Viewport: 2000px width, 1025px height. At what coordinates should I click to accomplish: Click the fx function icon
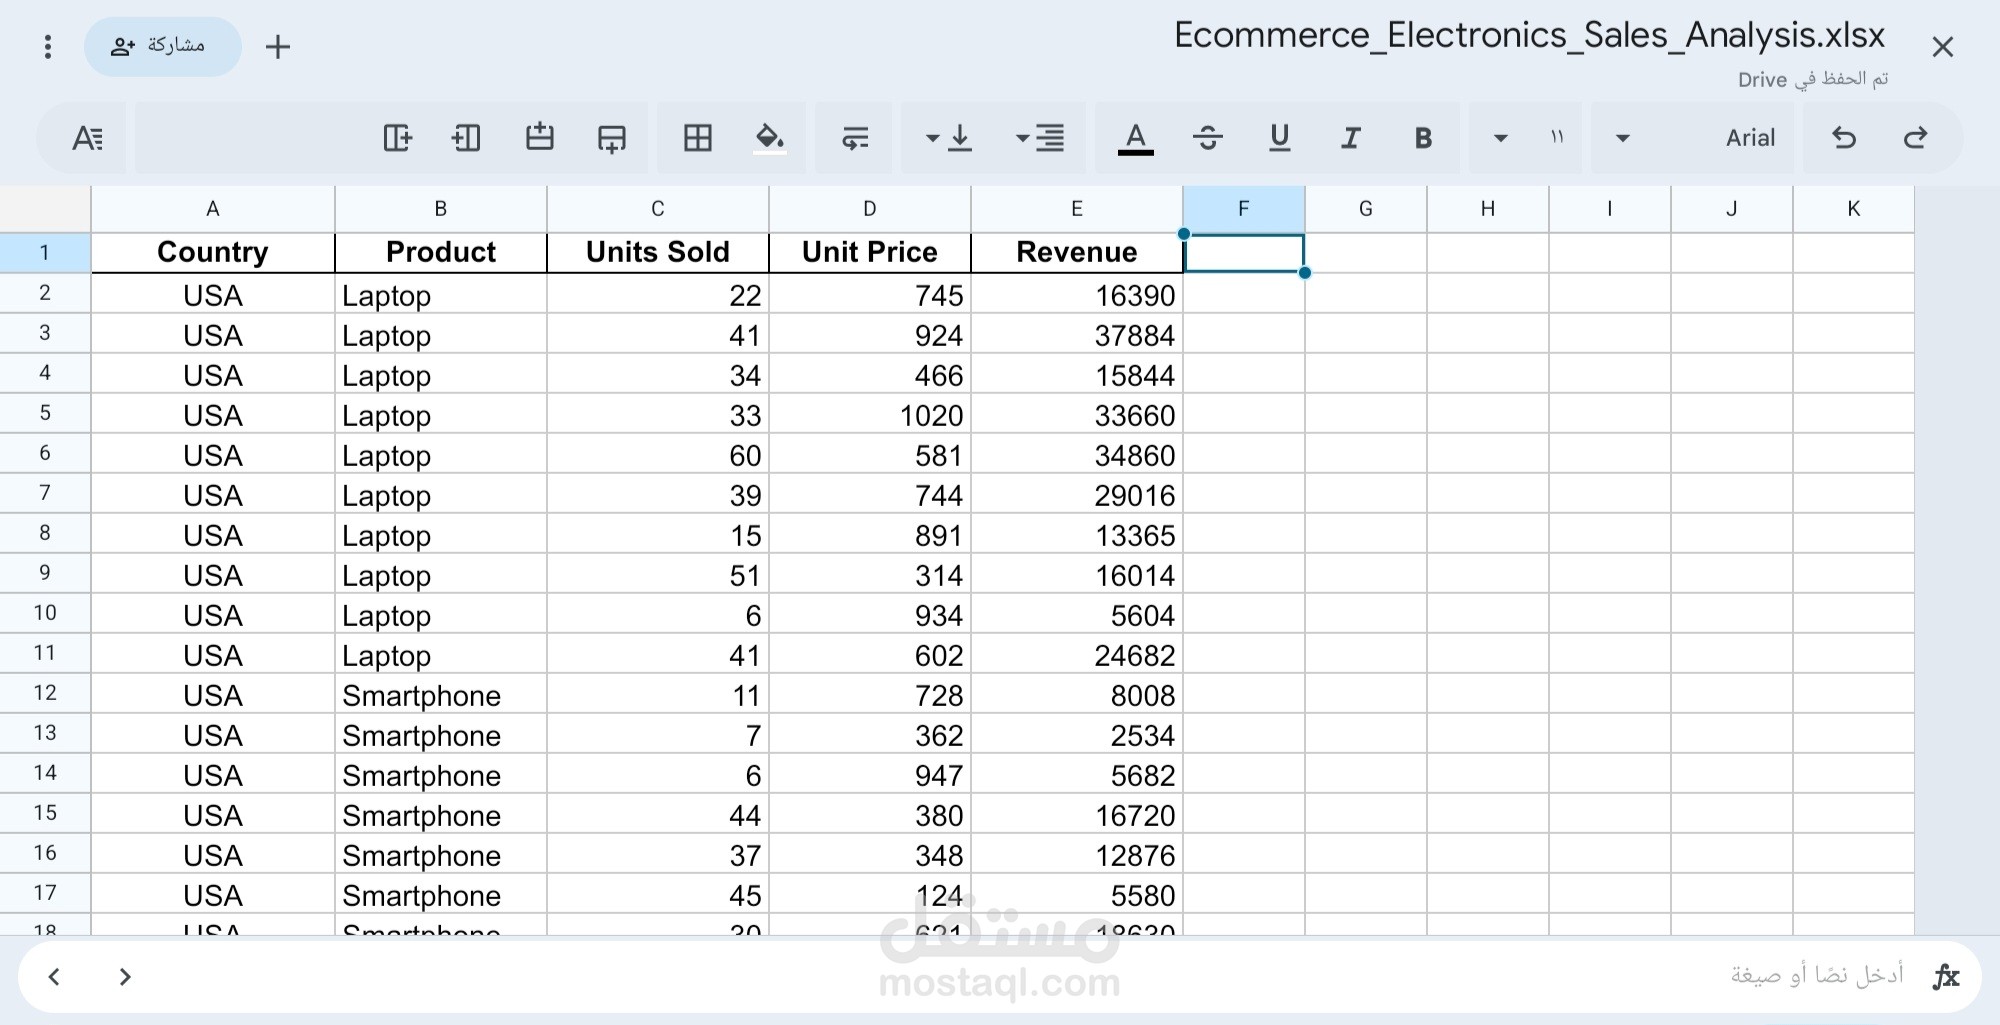[1946, 976]
